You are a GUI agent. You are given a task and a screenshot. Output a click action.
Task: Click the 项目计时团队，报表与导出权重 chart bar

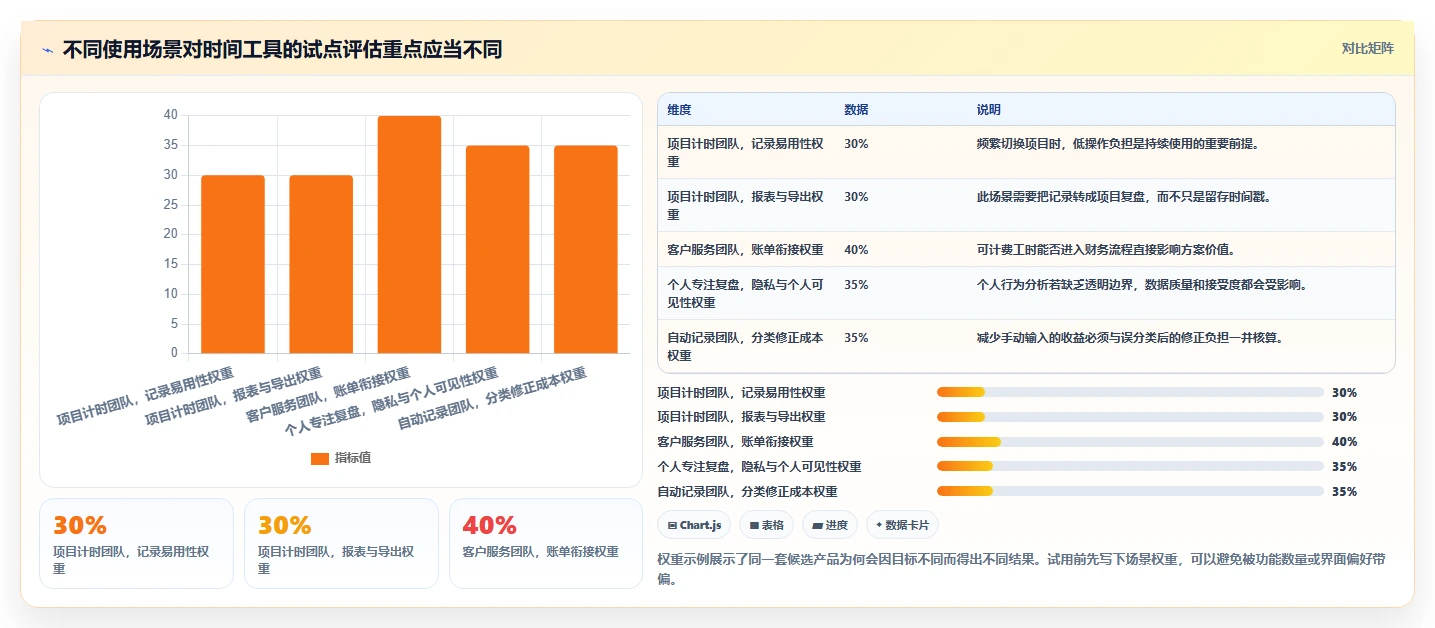321,264
